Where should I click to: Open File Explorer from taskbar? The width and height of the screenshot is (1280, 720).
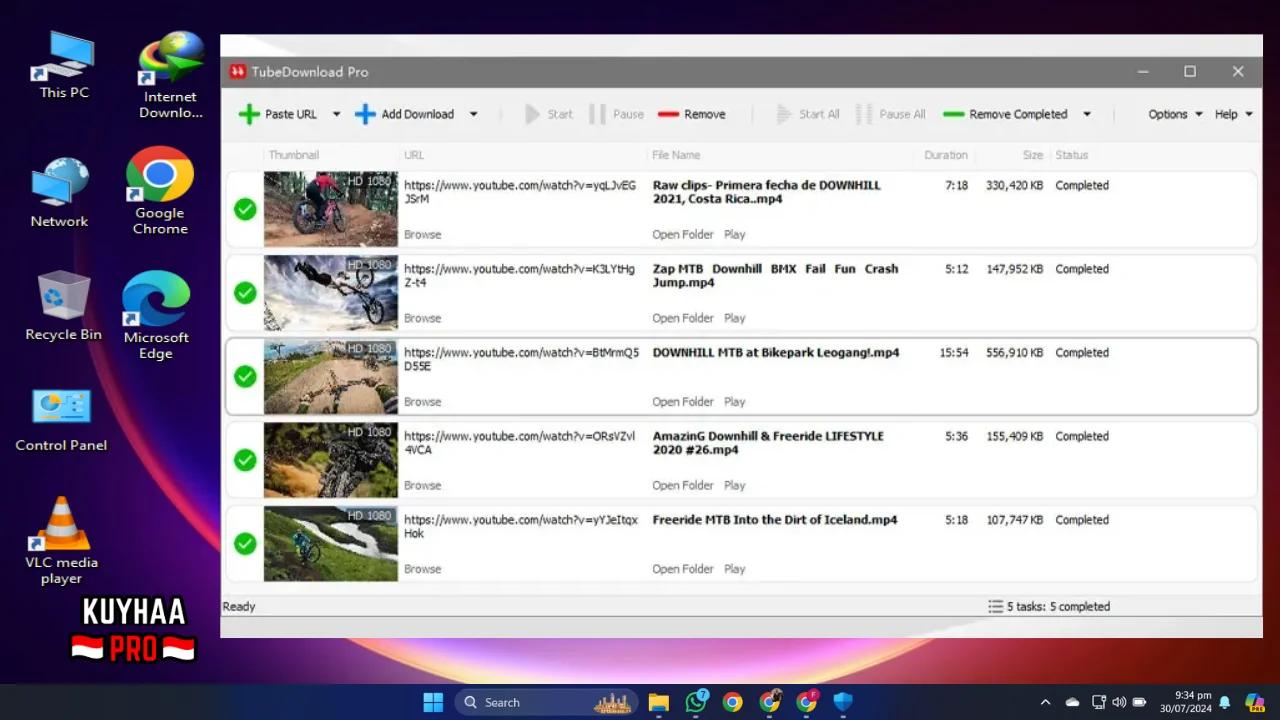click(x=658, y=702)
